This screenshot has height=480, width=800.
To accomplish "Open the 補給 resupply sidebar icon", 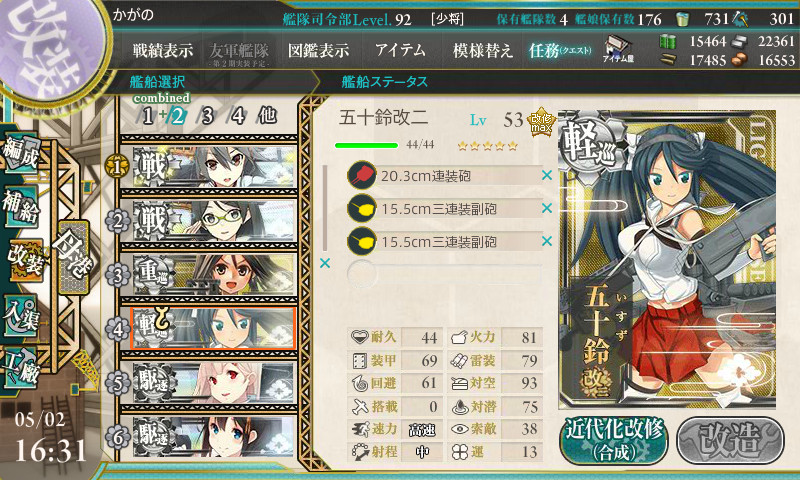I will (21, 206).
